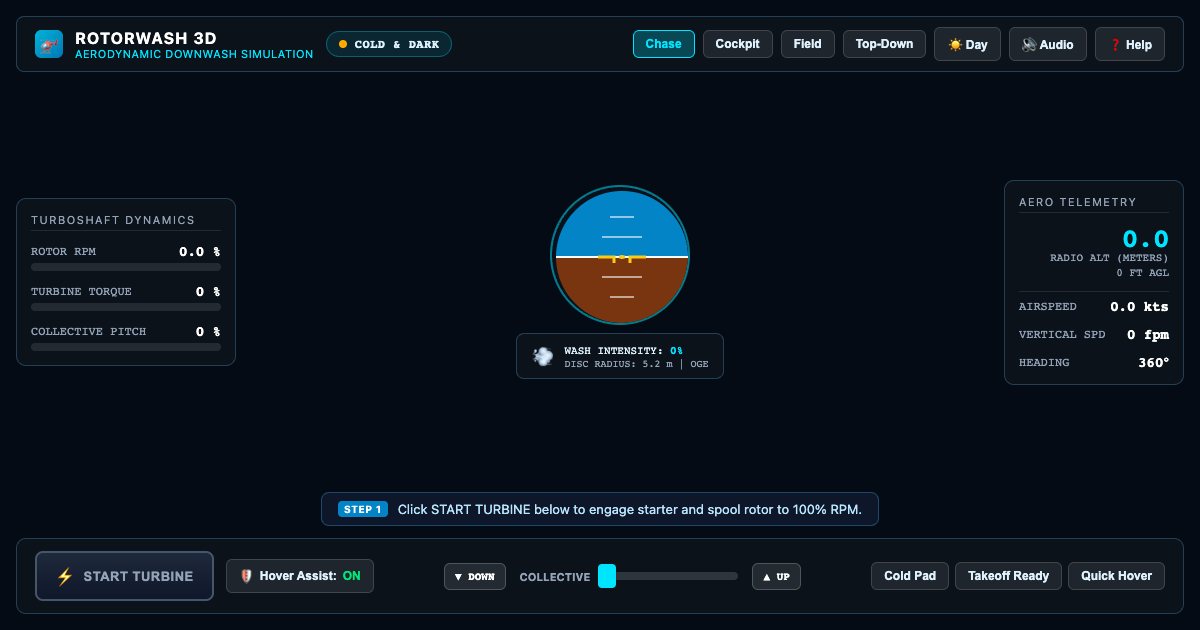This screenshot has width=1200, height=630.
Task: Click the Rotor RPM progress bar
Action: (126, 267)
